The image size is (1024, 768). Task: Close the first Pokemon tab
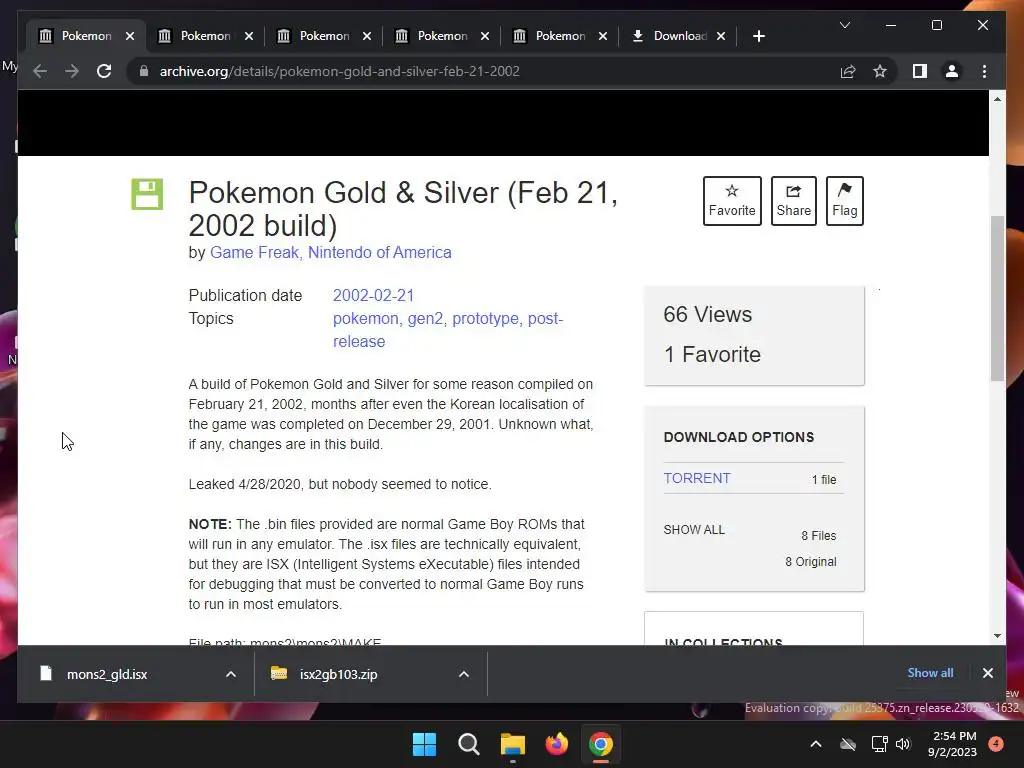pos(130,36)
